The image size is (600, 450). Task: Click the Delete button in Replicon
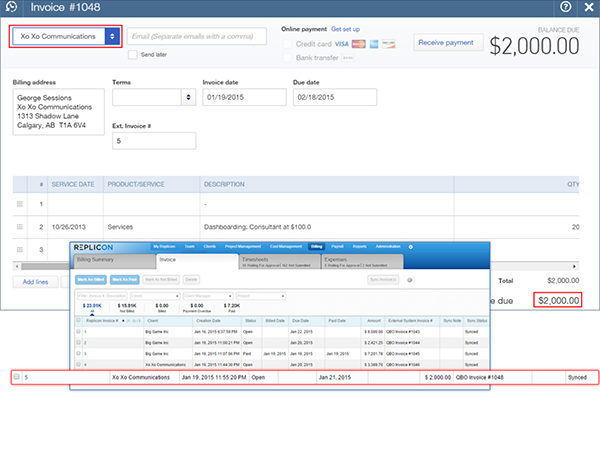(x=191, y=280)
